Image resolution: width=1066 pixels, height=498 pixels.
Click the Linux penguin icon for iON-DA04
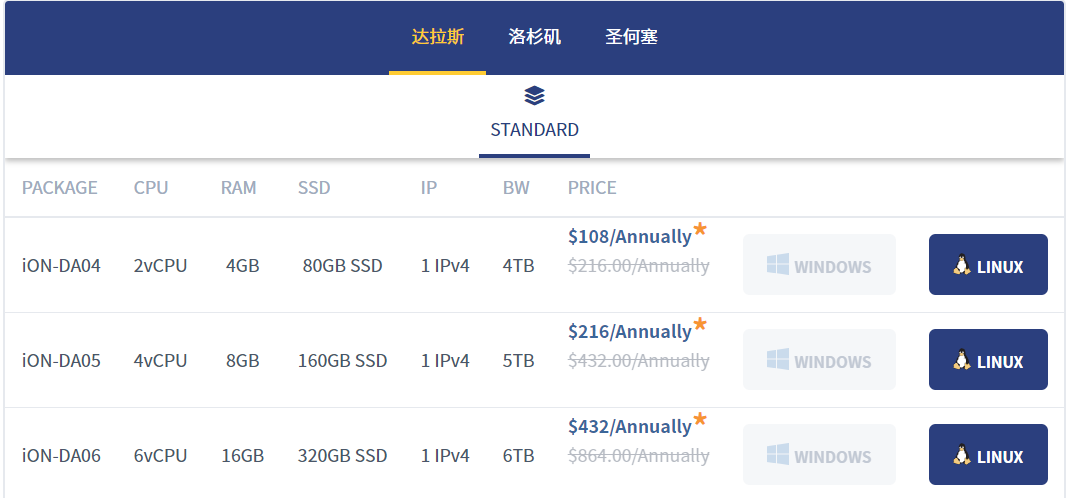[x=962, y=265]
